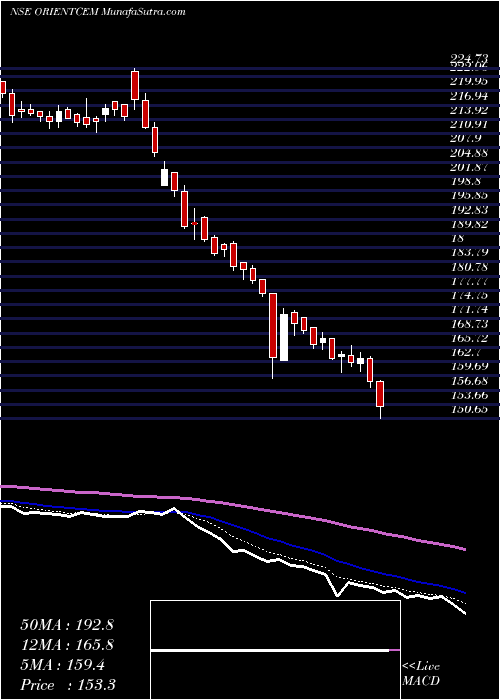Click the MACD indicator box
Screen dimensions: 500x700
(x=275, y=650)
